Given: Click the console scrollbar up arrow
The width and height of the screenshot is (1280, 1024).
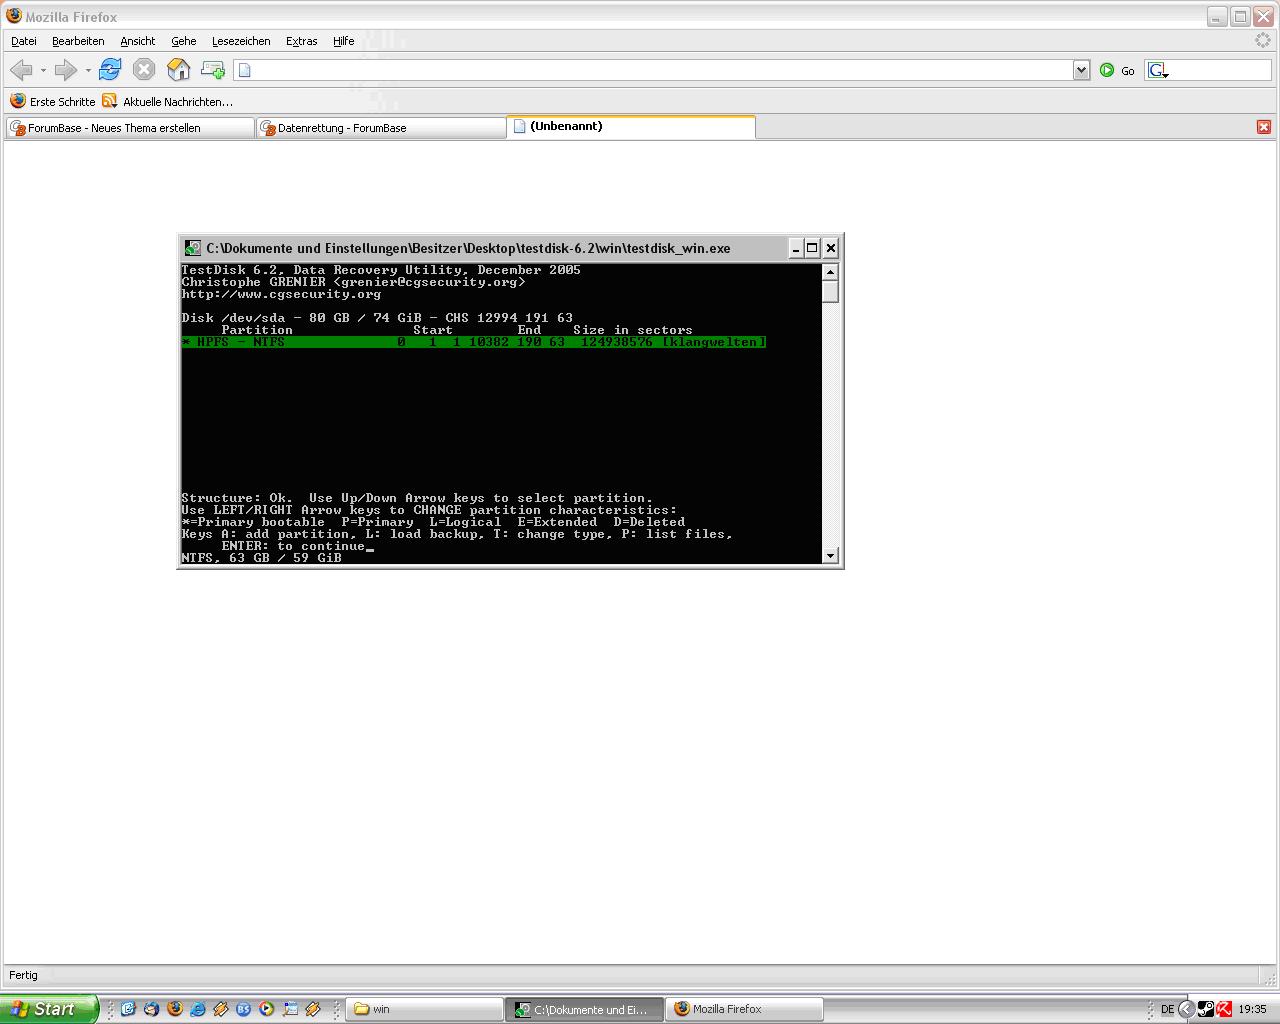Looking at the screenshot, I should click(830, 272).
